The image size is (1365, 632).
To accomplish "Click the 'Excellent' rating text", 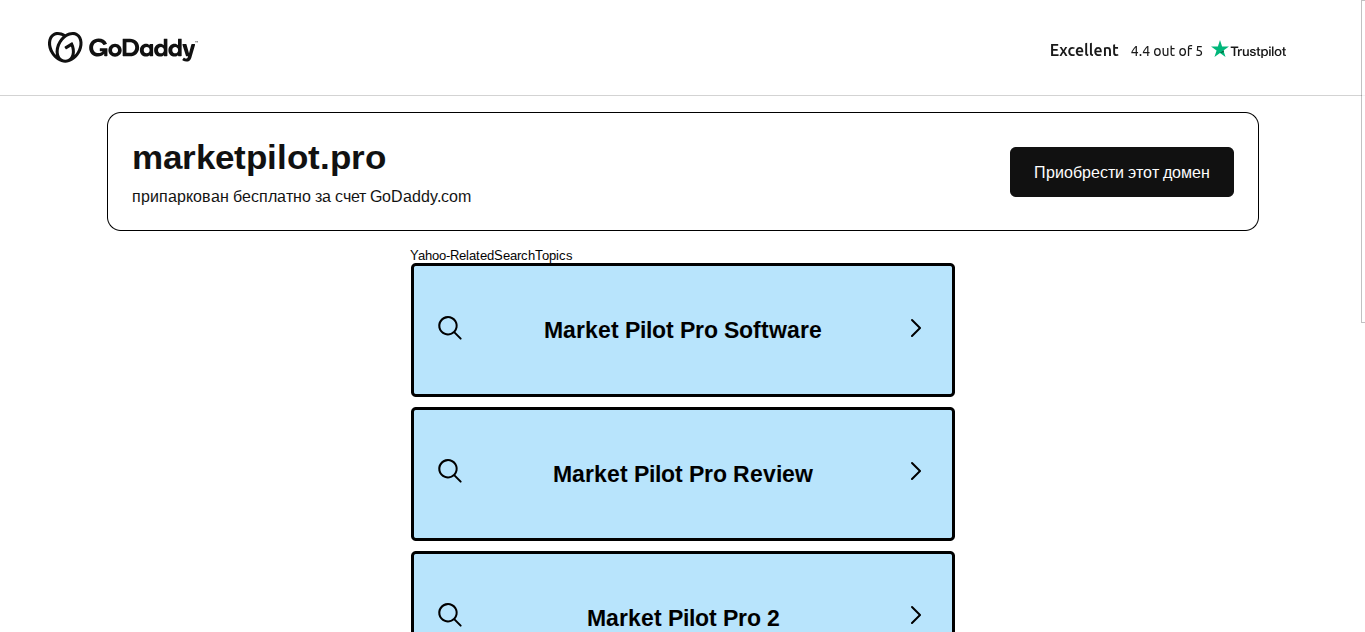I will tap(1084, 50).
